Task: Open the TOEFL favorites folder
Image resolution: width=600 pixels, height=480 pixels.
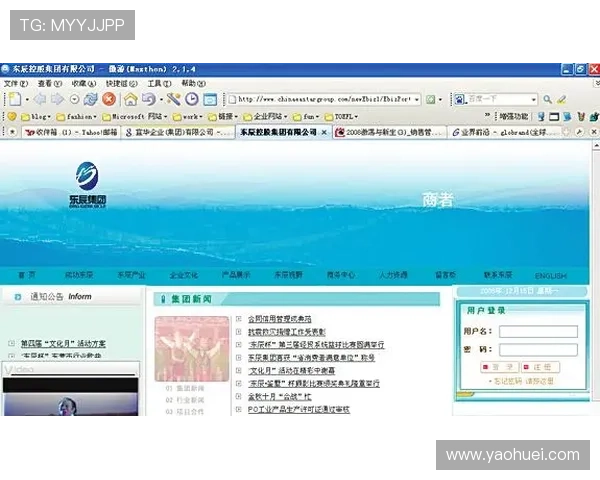Action: tap(341, 116)
